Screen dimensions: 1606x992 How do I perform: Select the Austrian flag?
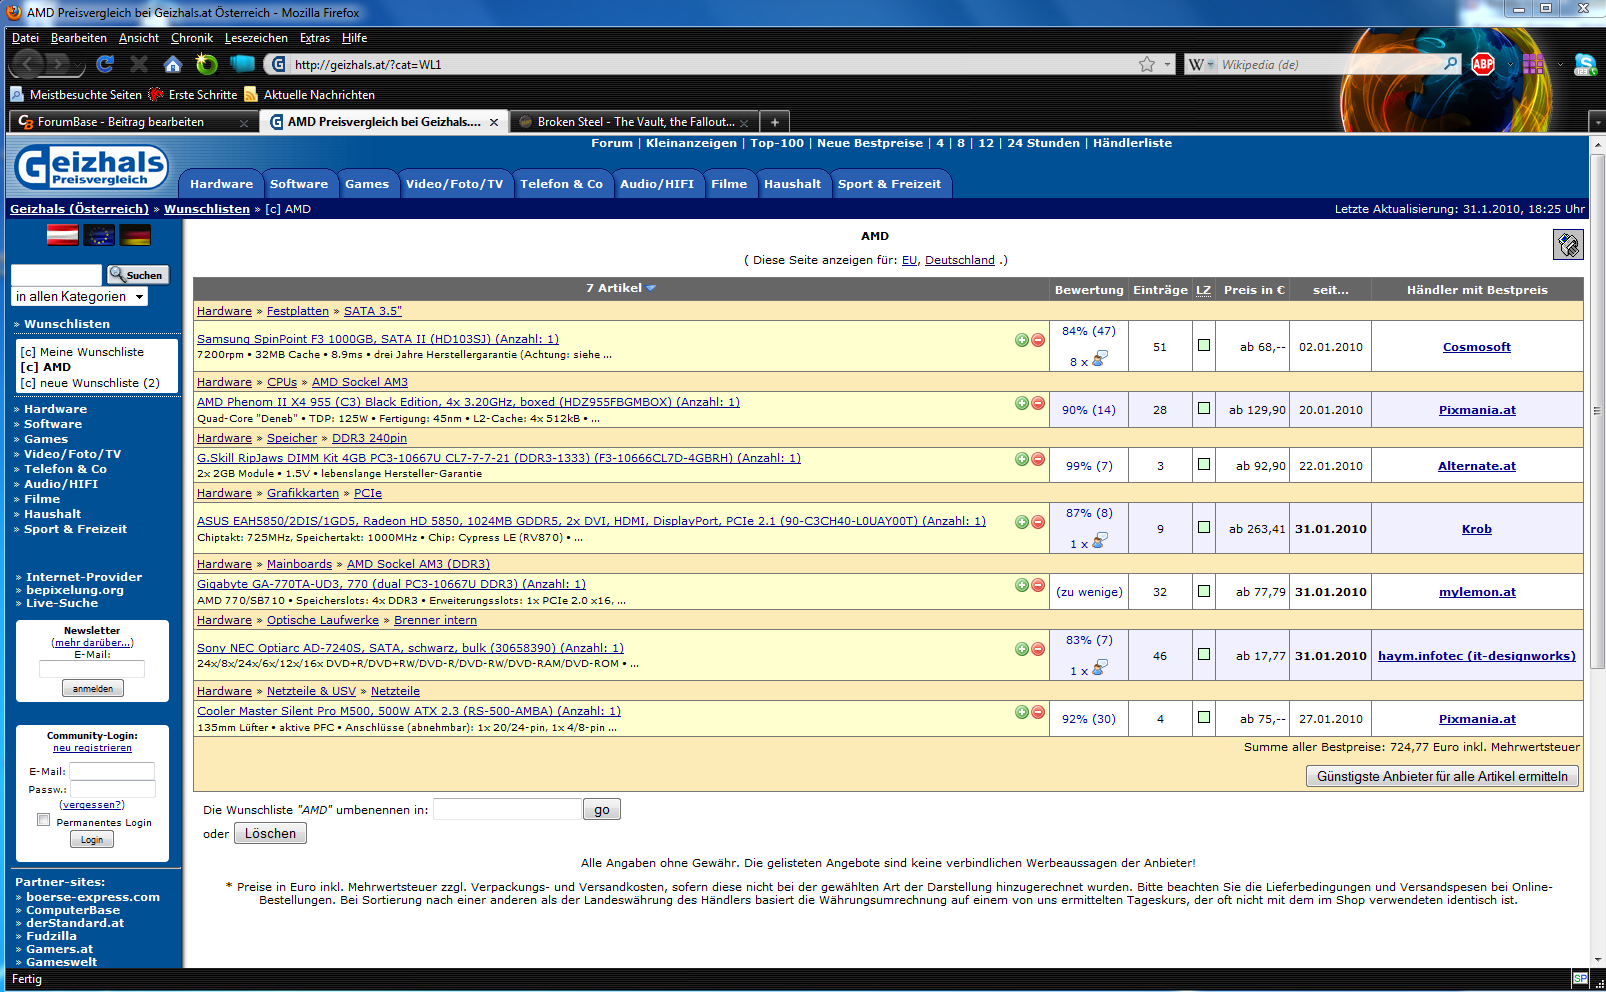coord(63,235)
